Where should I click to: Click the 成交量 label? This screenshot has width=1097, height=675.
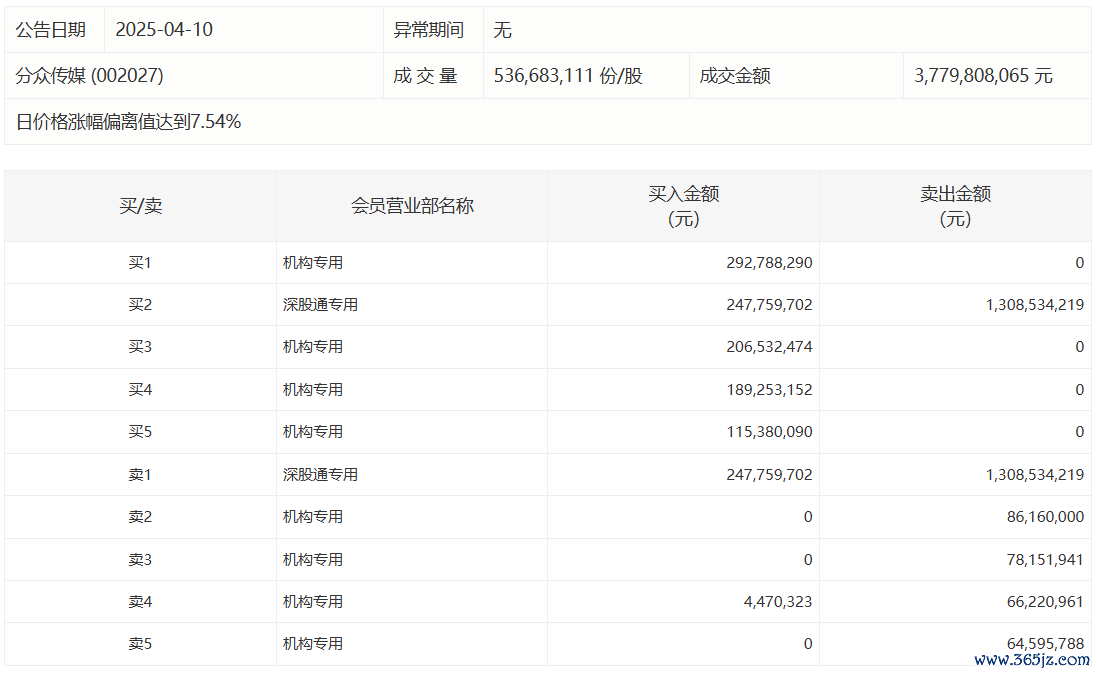[x=425, y=76]
